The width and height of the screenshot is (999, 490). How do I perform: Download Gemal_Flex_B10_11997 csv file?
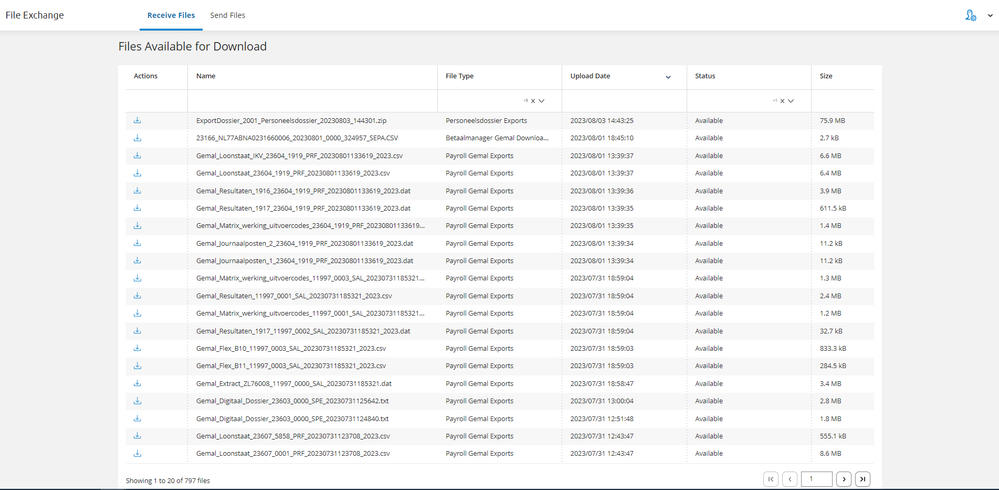point(137,348)
